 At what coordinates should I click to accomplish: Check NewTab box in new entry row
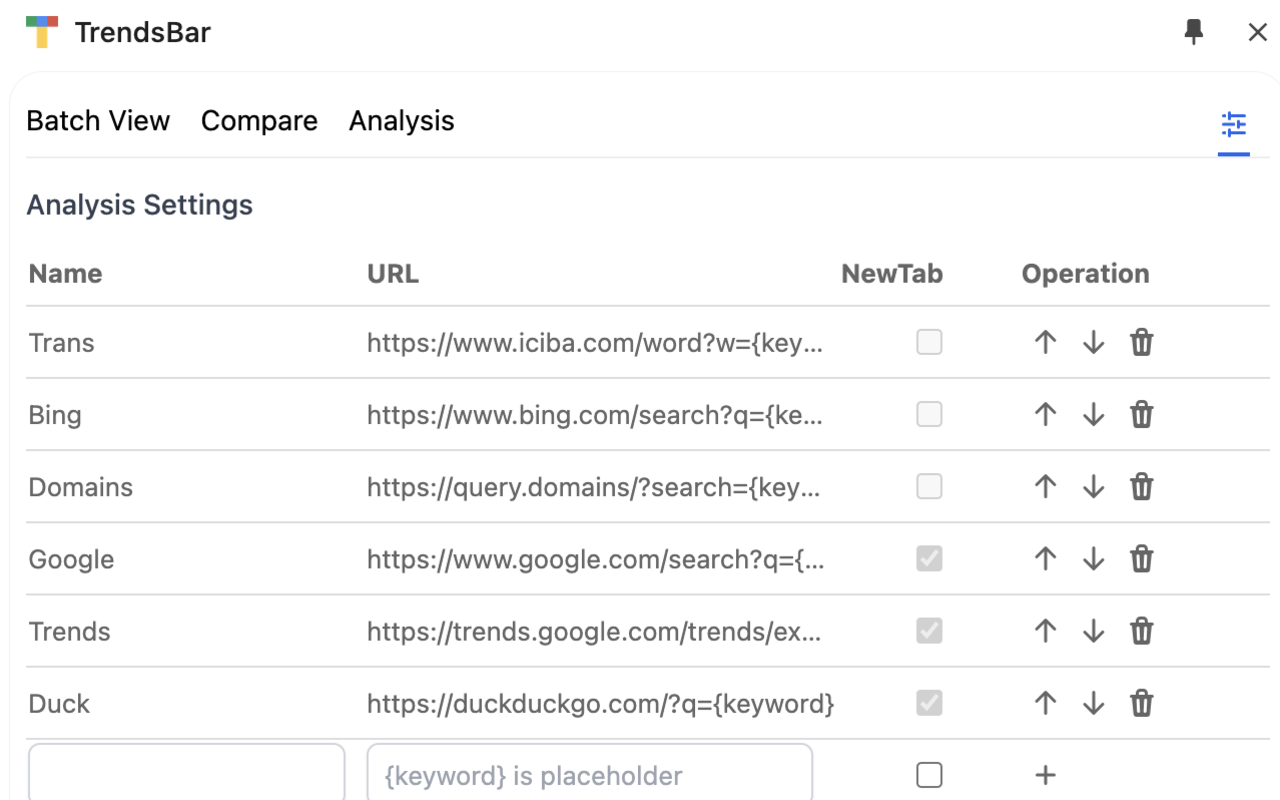coord(929,775)
